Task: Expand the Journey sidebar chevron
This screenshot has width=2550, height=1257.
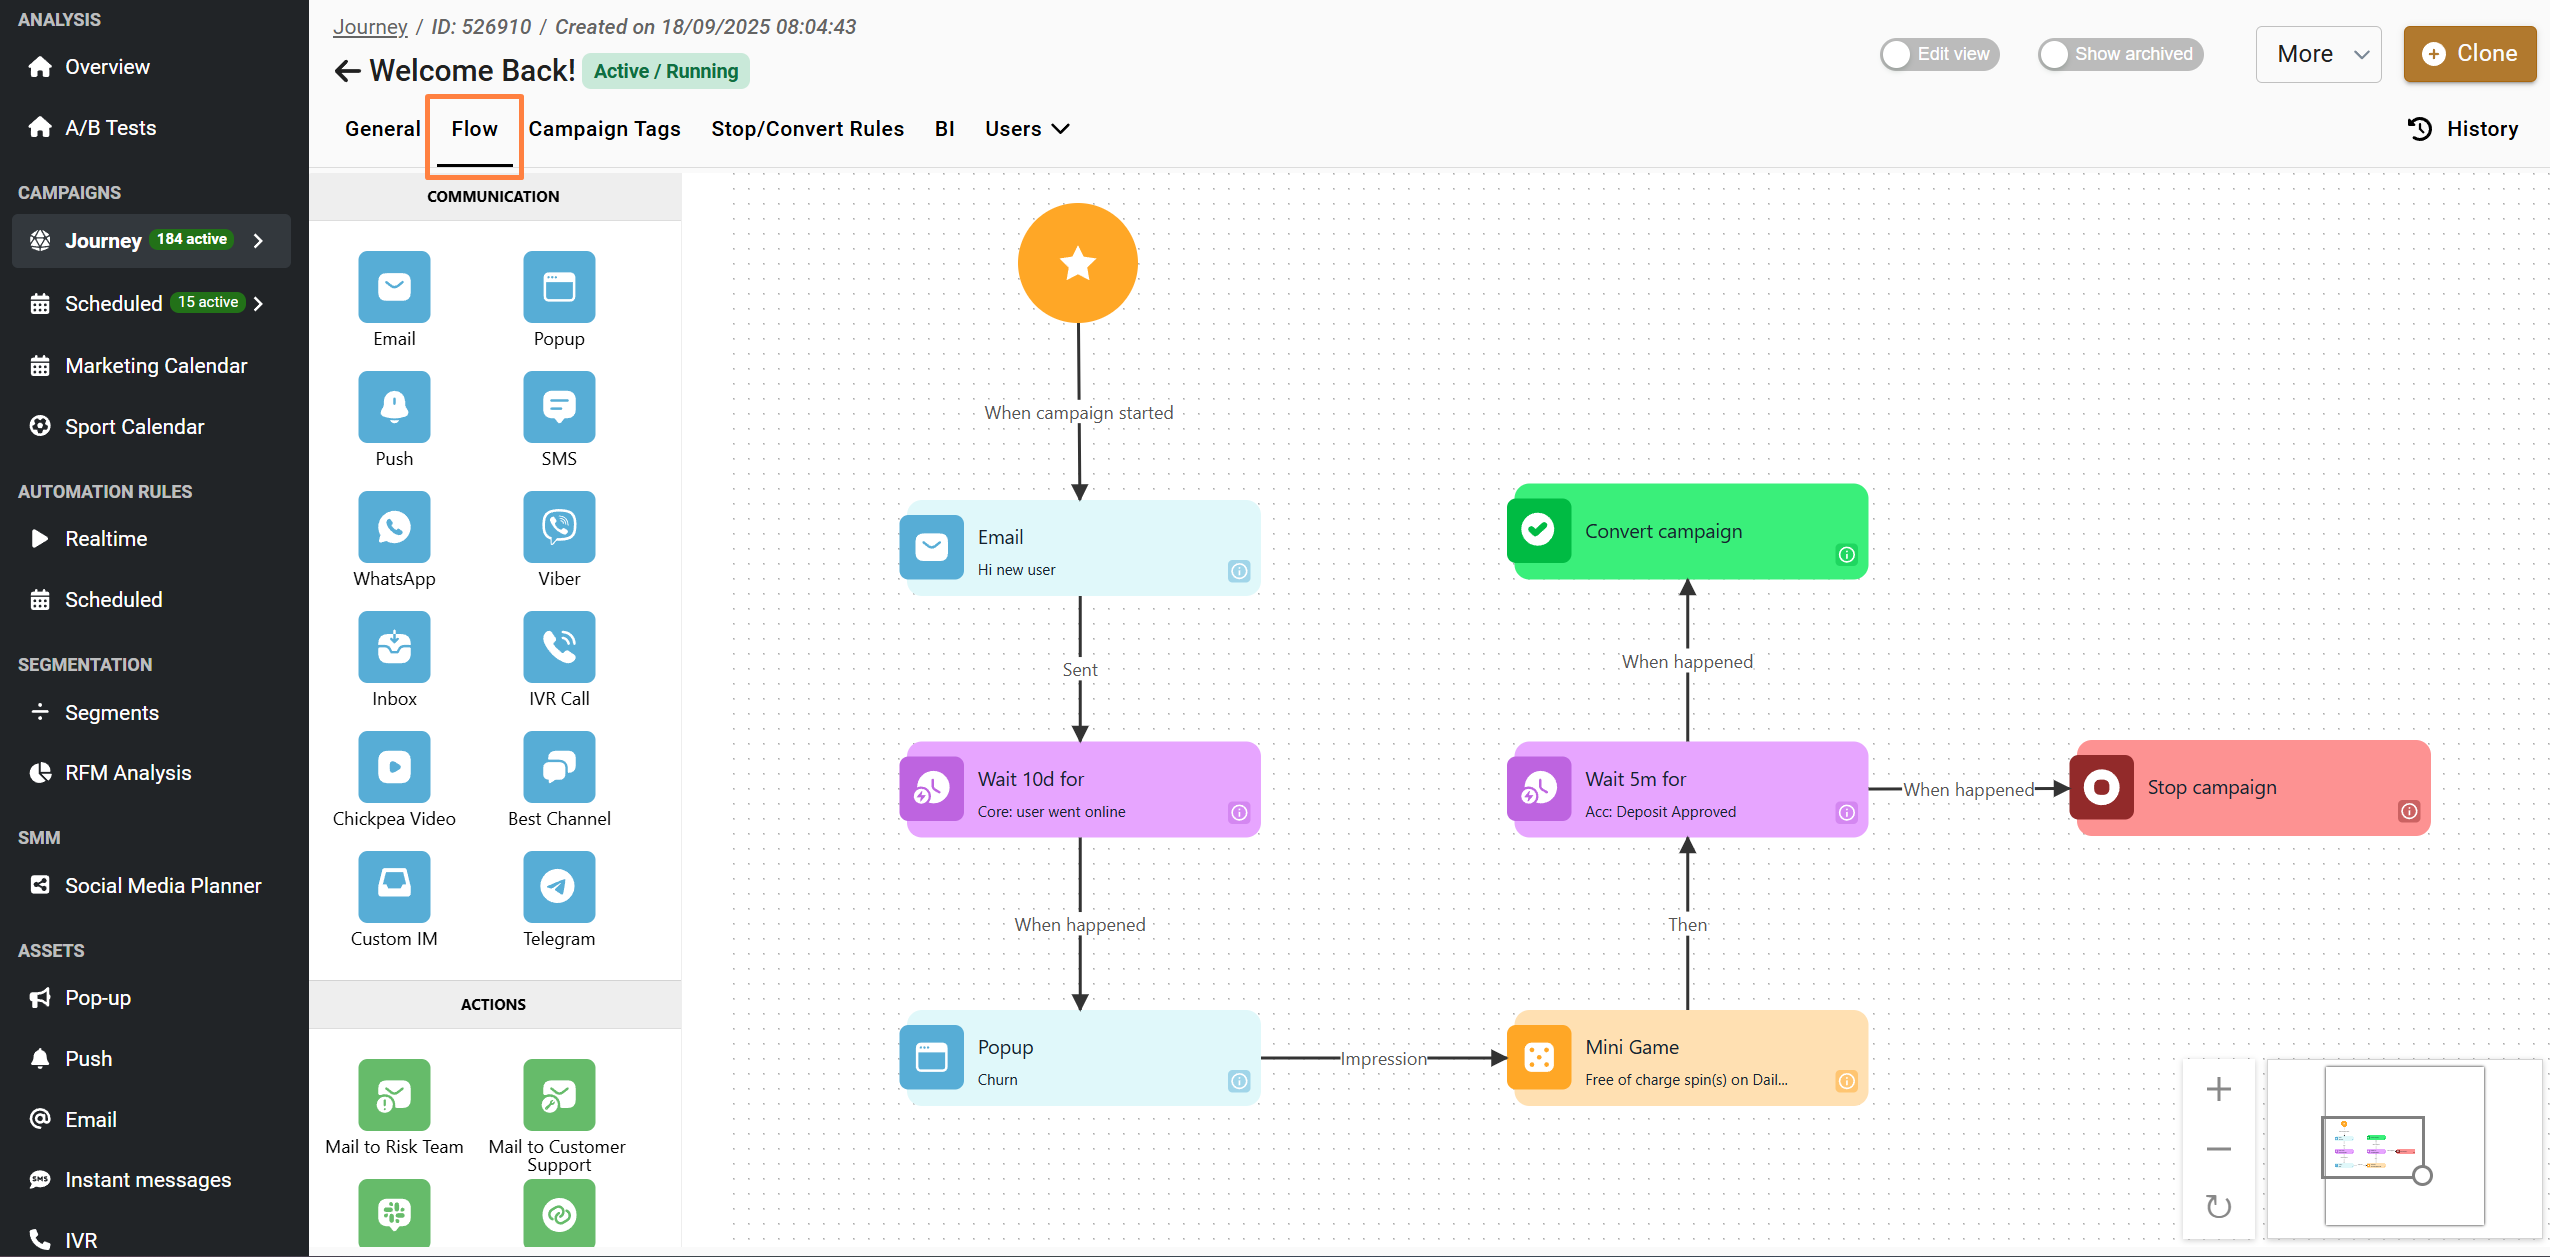Action: (259, 241)
